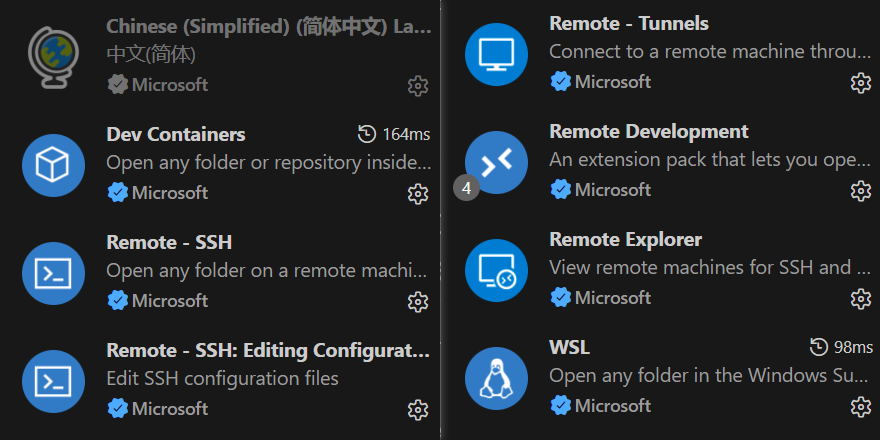The height and width of the screenshot is (440, 880).
Task: Click Microsoft publisher name under Dev Containers
Action: click(170, 192)
